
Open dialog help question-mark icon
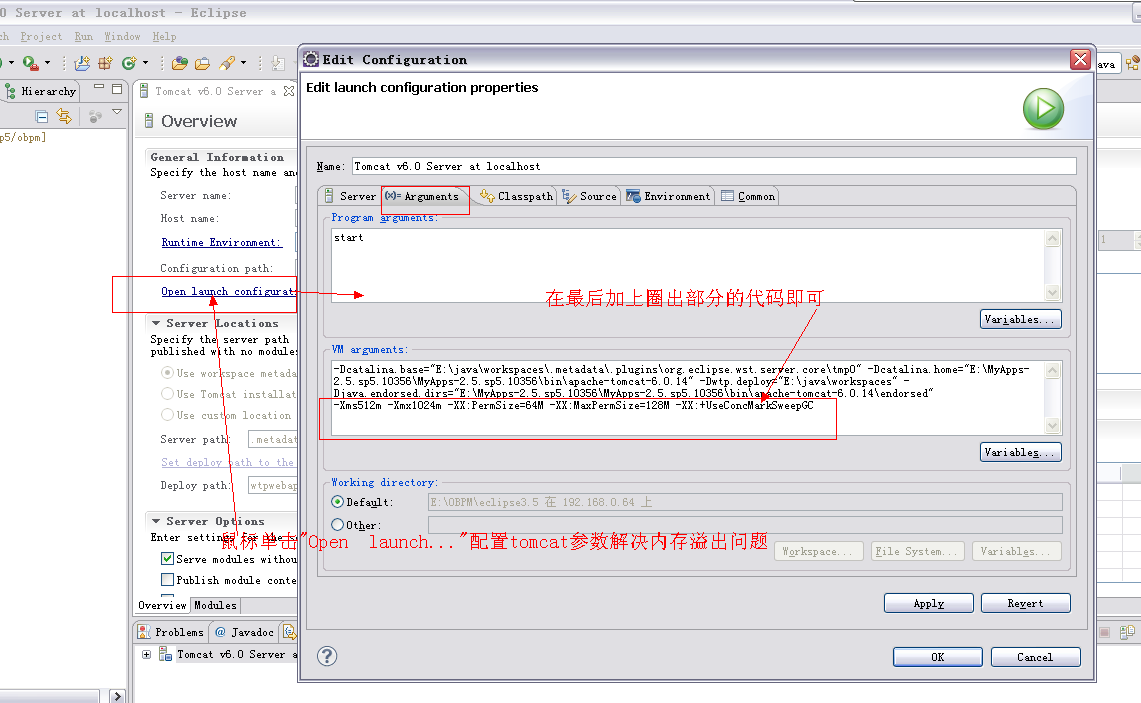(327, 656)
